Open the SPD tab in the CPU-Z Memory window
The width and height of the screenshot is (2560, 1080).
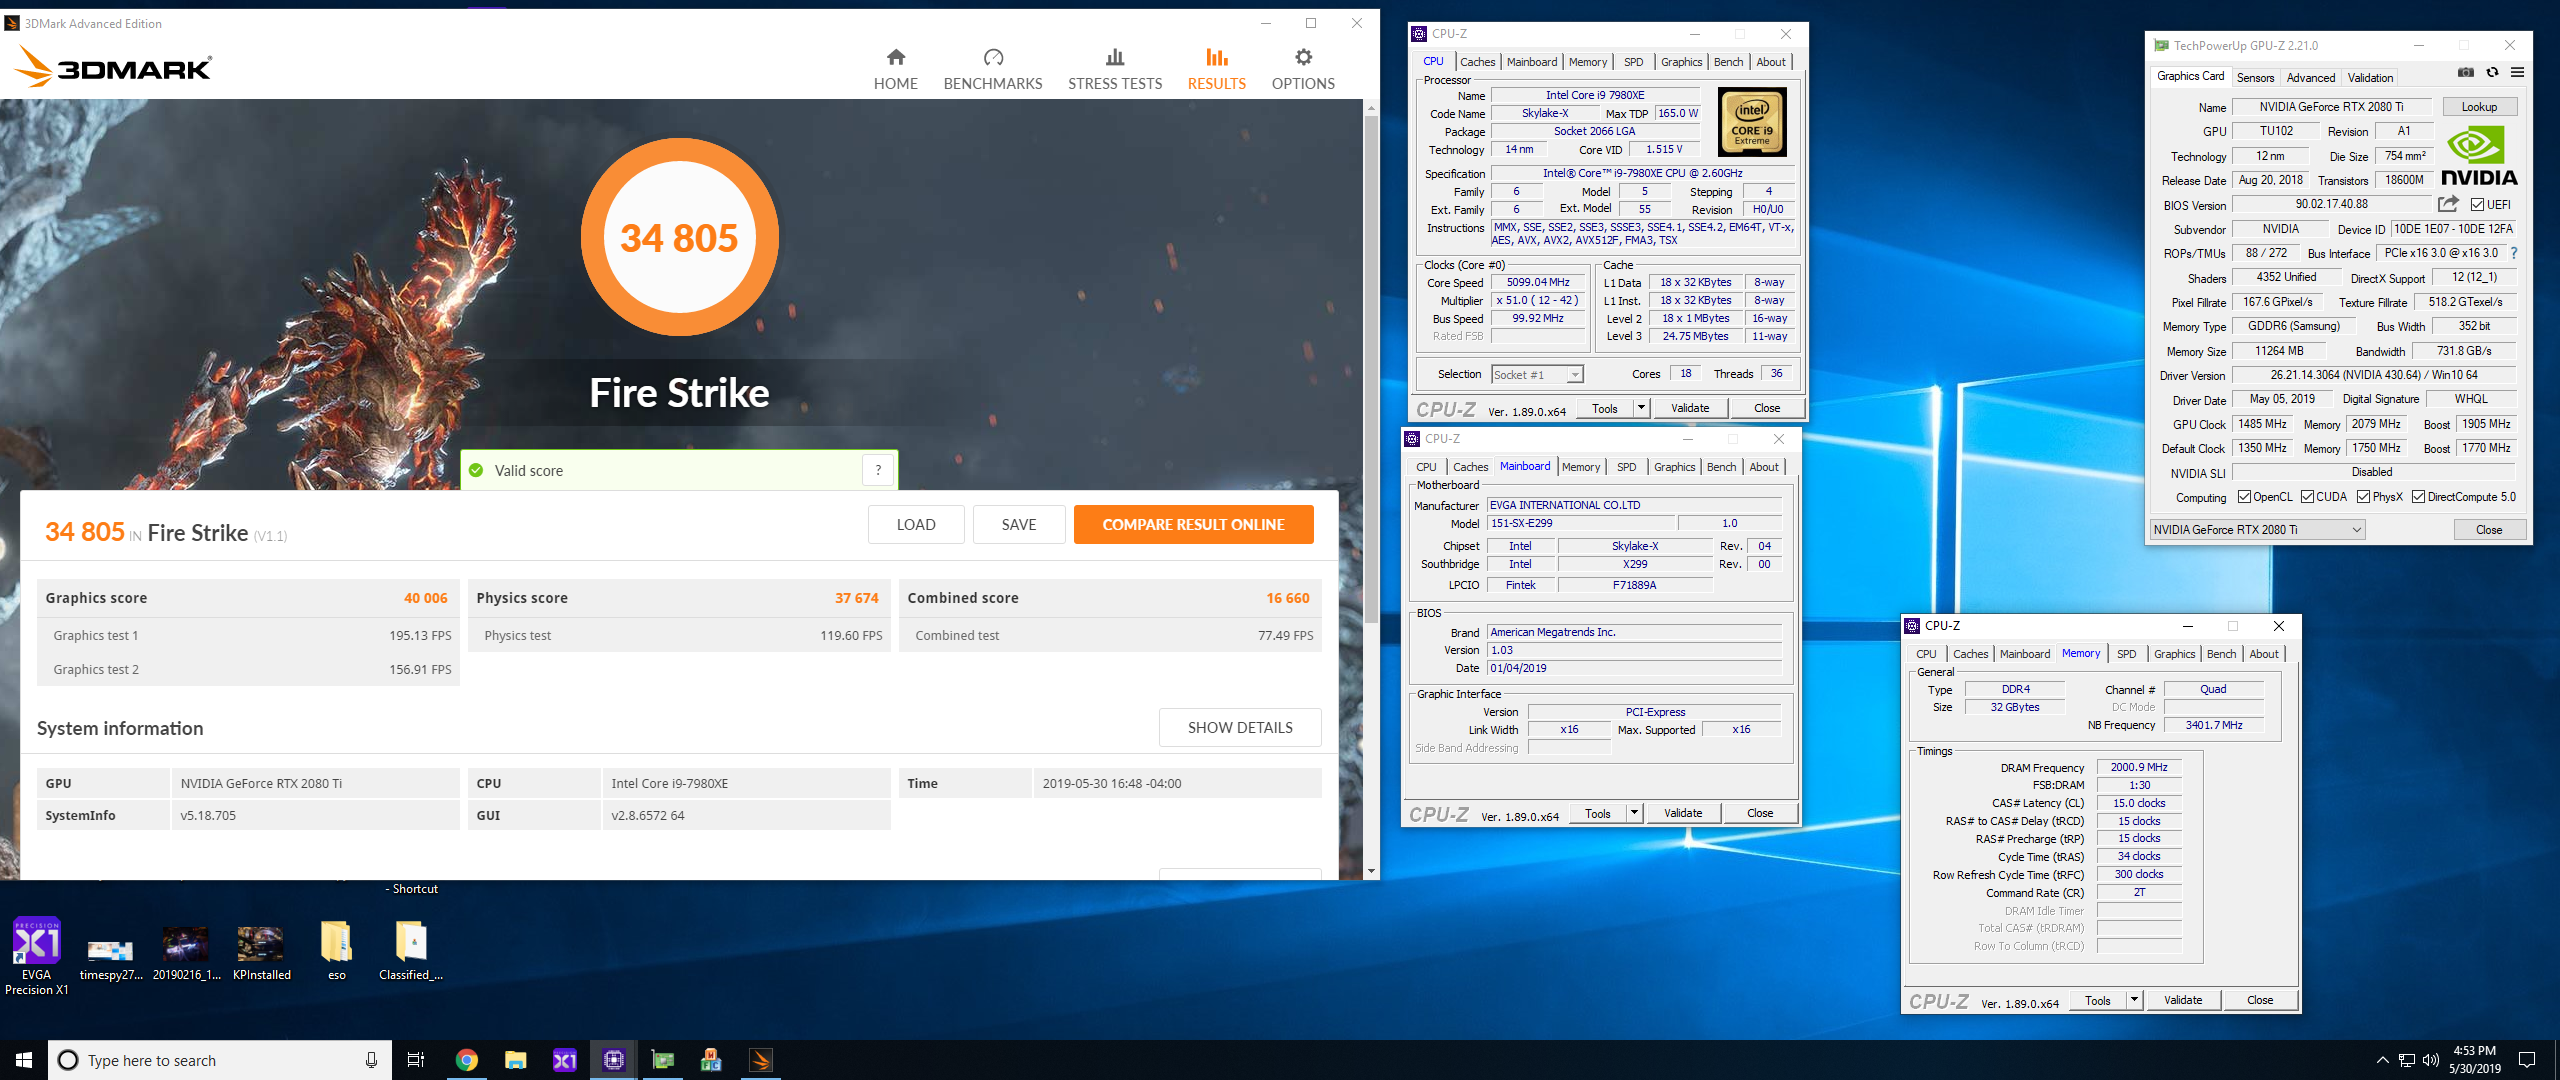click(2126, 654)
